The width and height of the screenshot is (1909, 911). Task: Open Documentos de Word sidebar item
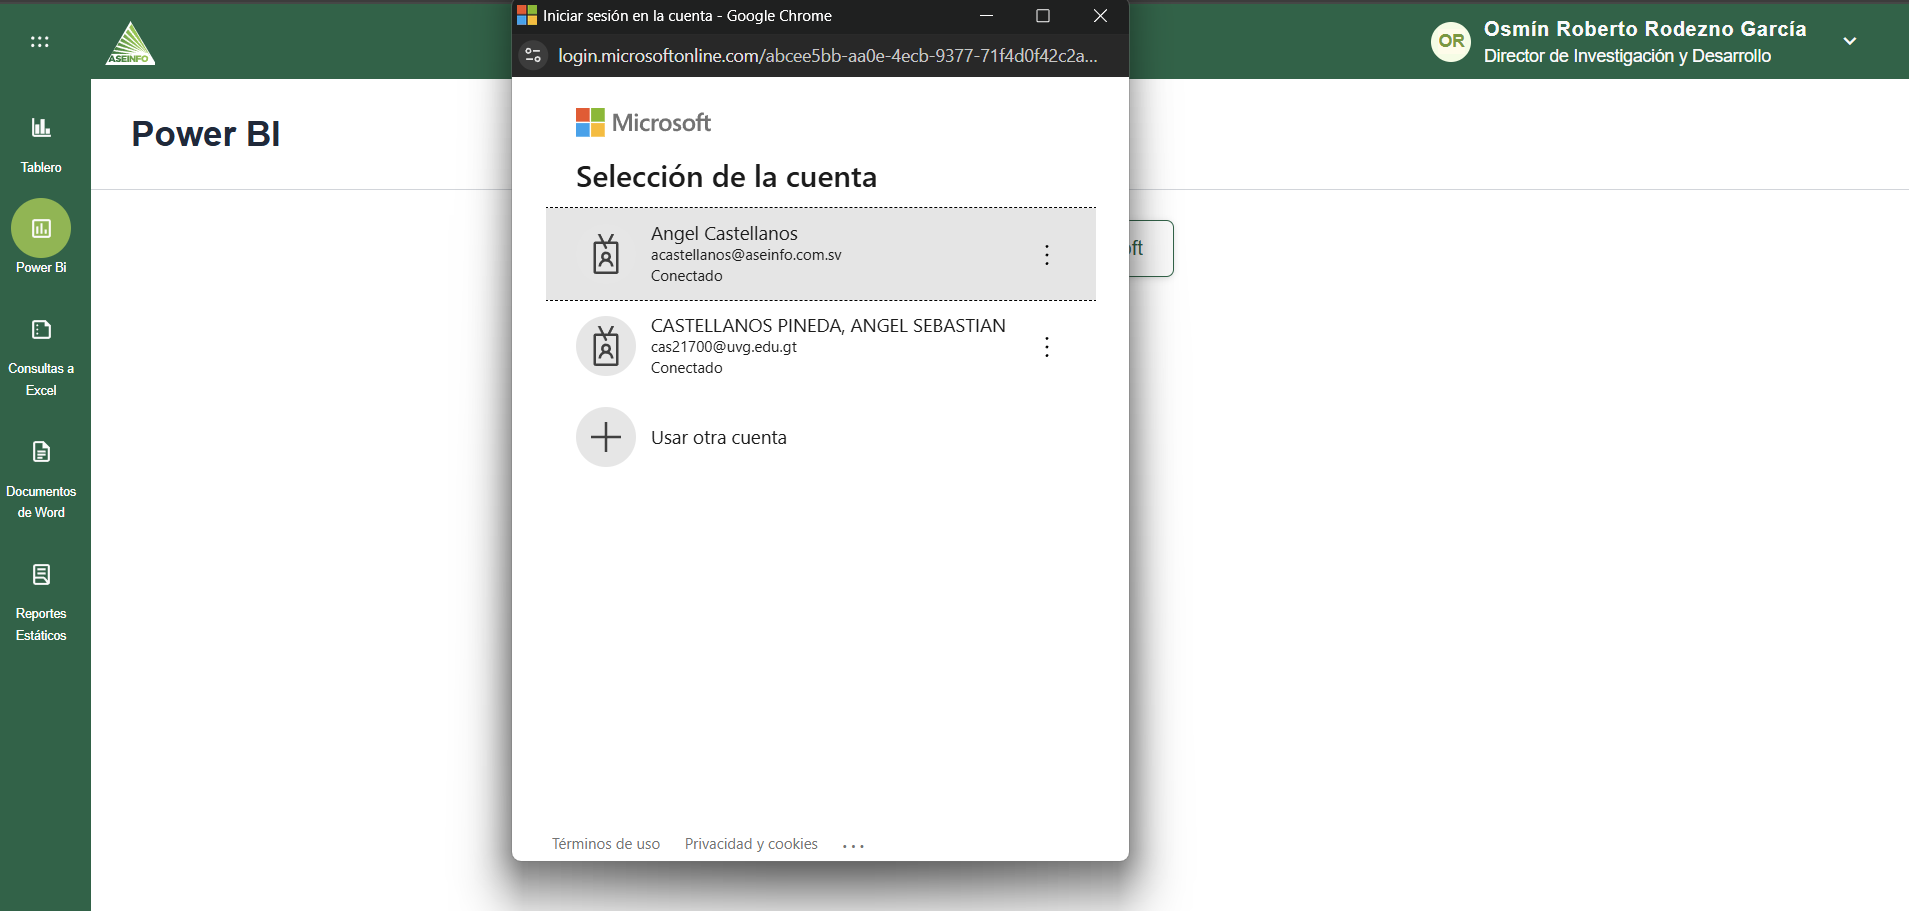pyautogui.click(x=41, y=480)
